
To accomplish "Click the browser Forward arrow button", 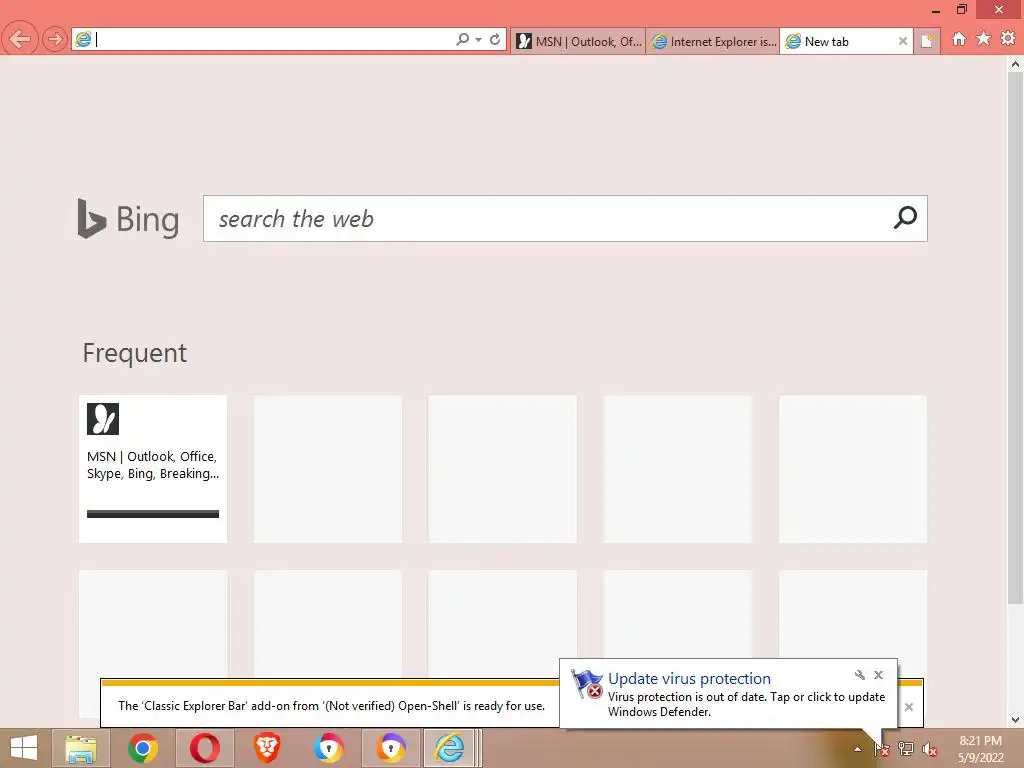I will [x=55, y=39].
